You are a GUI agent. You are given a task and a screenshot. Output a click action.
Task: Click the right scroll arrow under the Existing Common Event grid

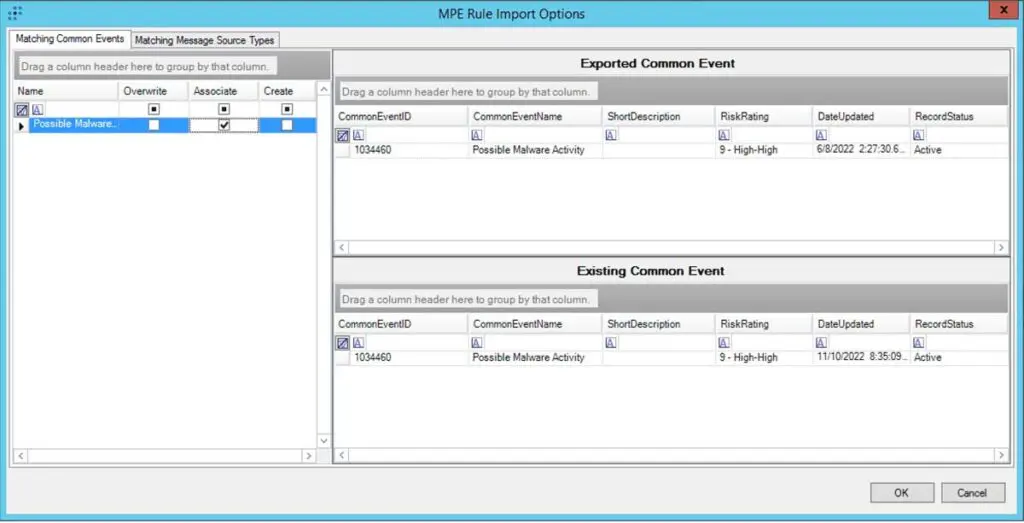(x=1000, y=455)
